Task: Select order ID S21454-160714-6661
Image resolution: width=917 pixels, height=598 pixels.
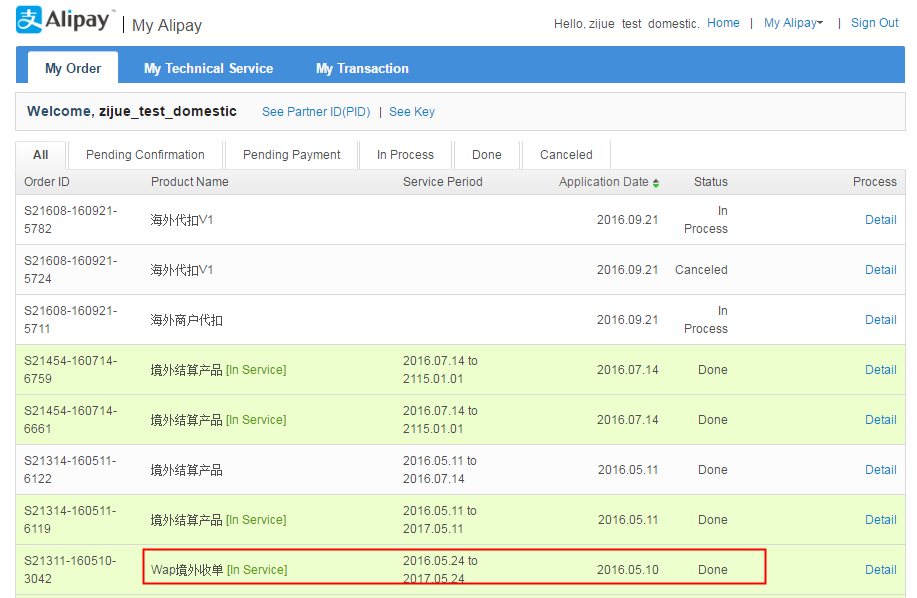Action: click(71, 420)
